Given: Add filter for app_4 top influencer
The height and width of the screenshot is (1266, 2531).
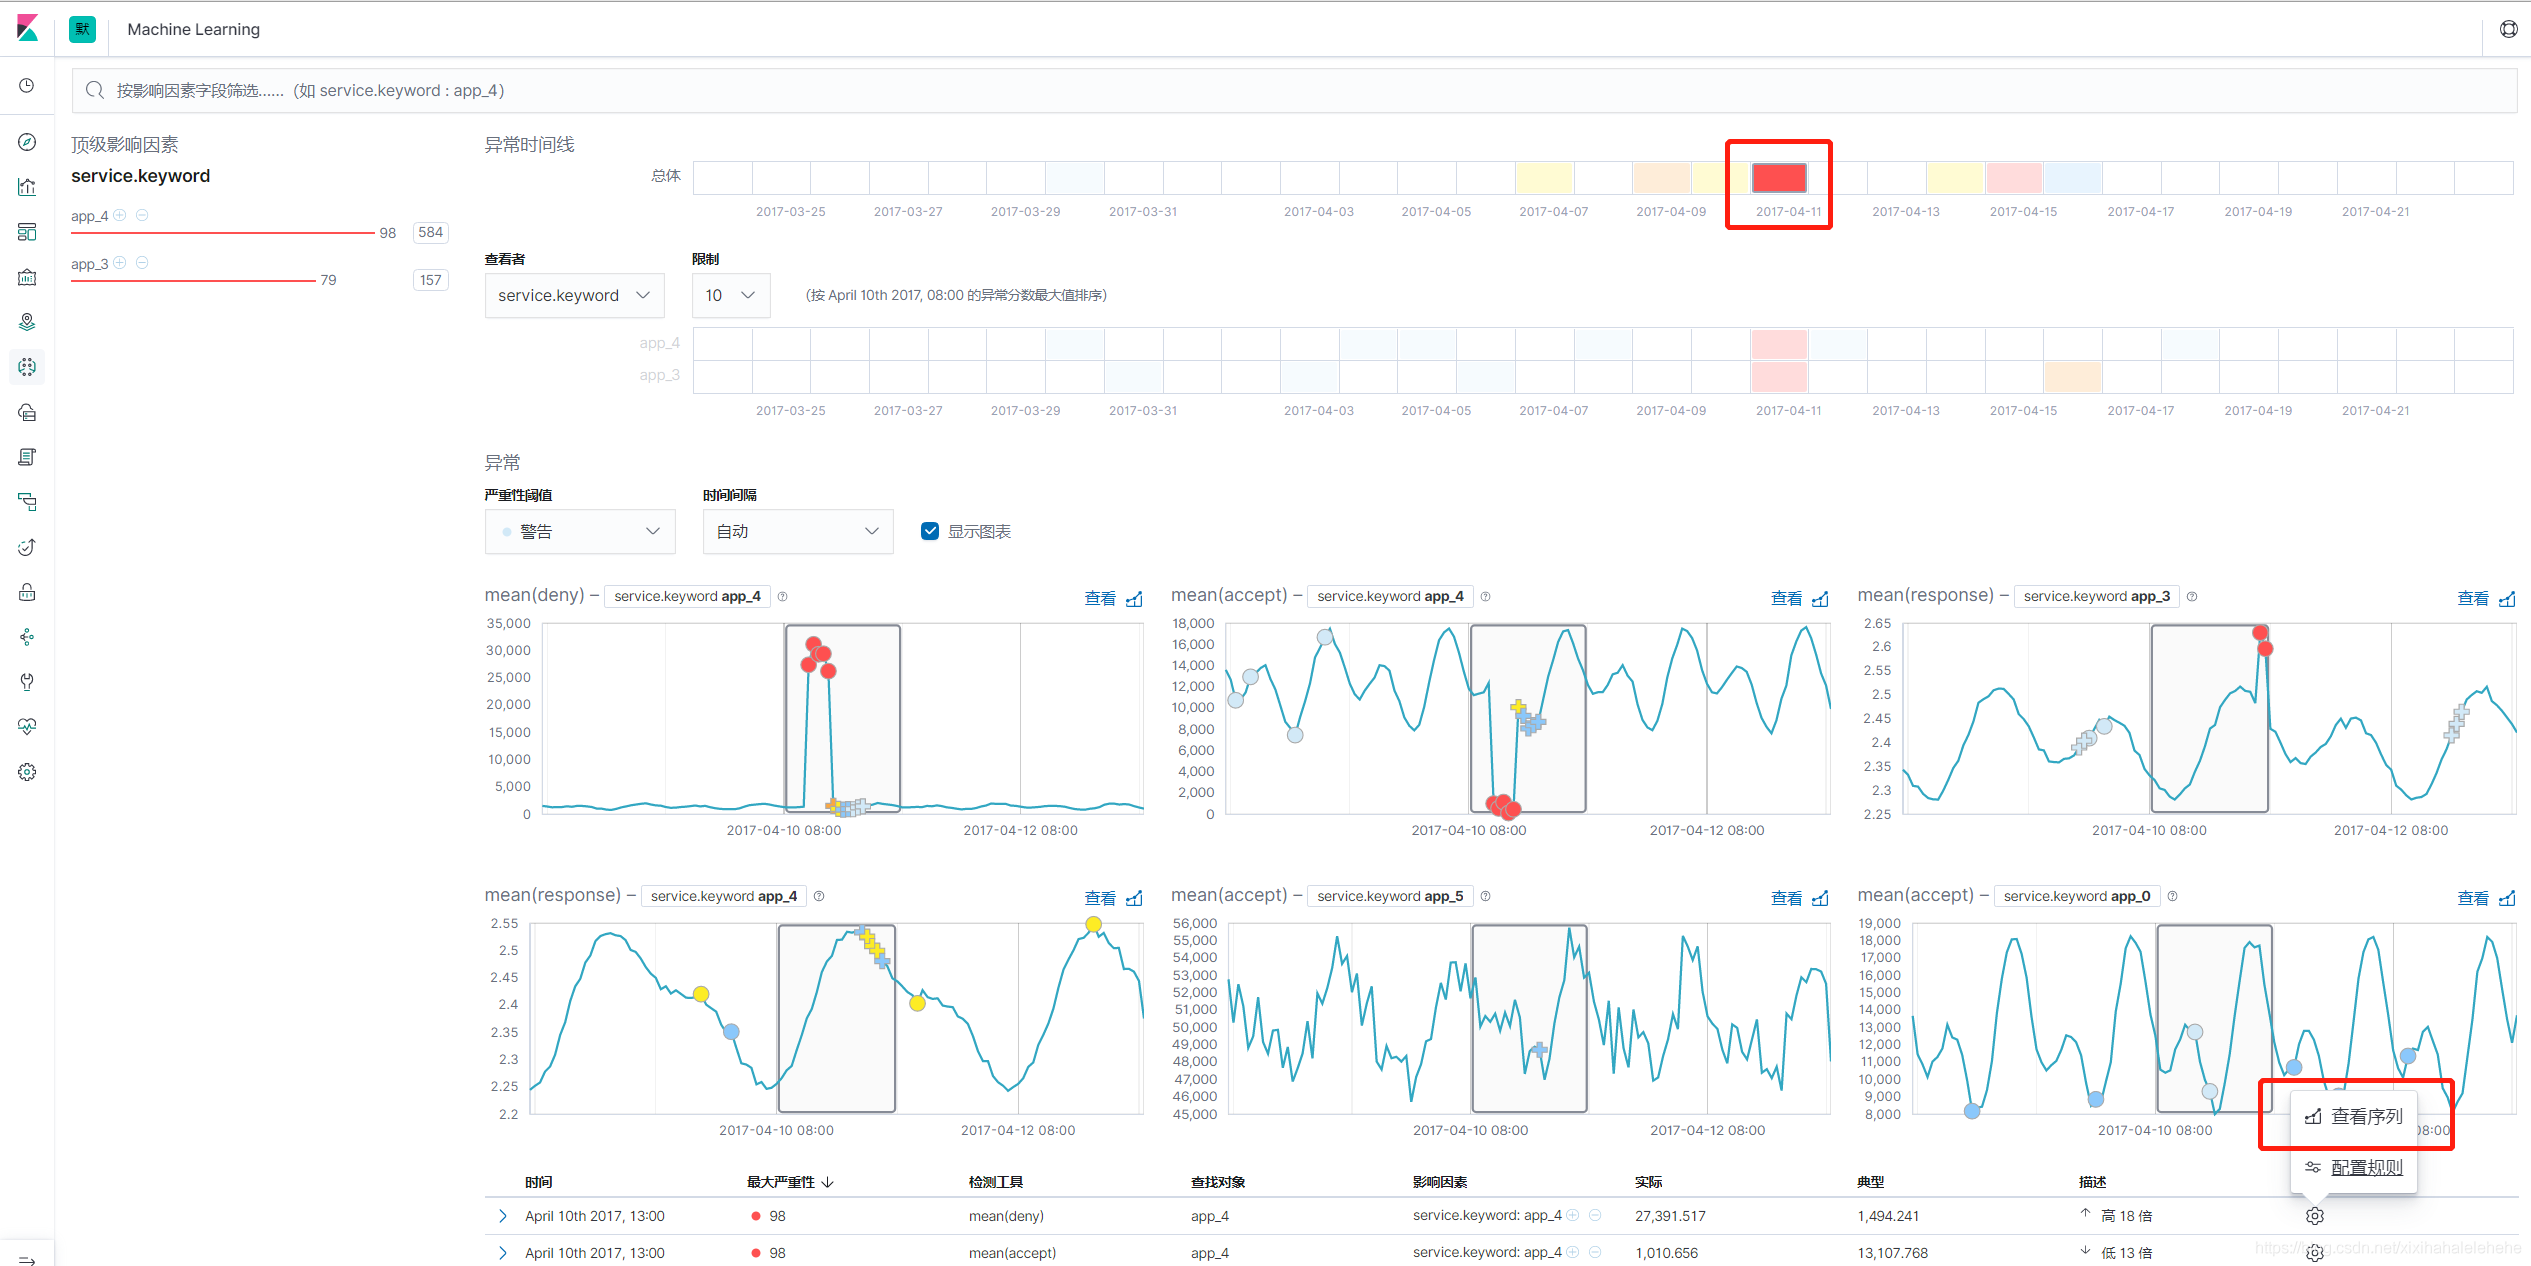Looking at the screenshot, I should tap(120, 215).
